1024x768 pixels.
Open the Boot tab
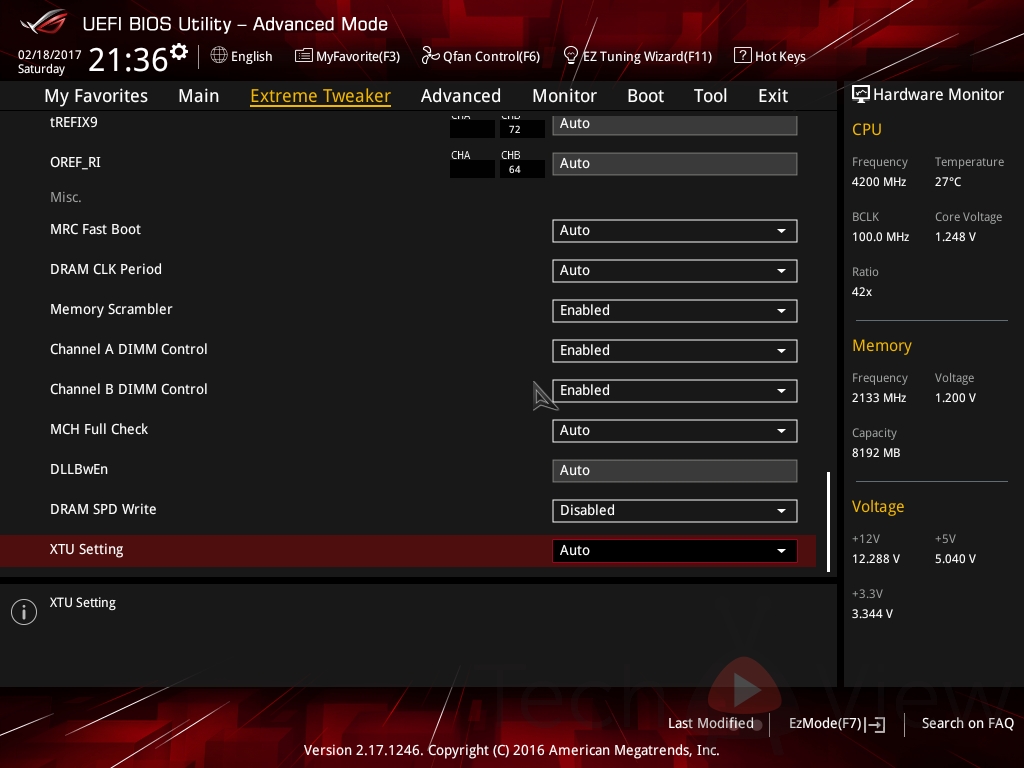(x=645, y=96)
